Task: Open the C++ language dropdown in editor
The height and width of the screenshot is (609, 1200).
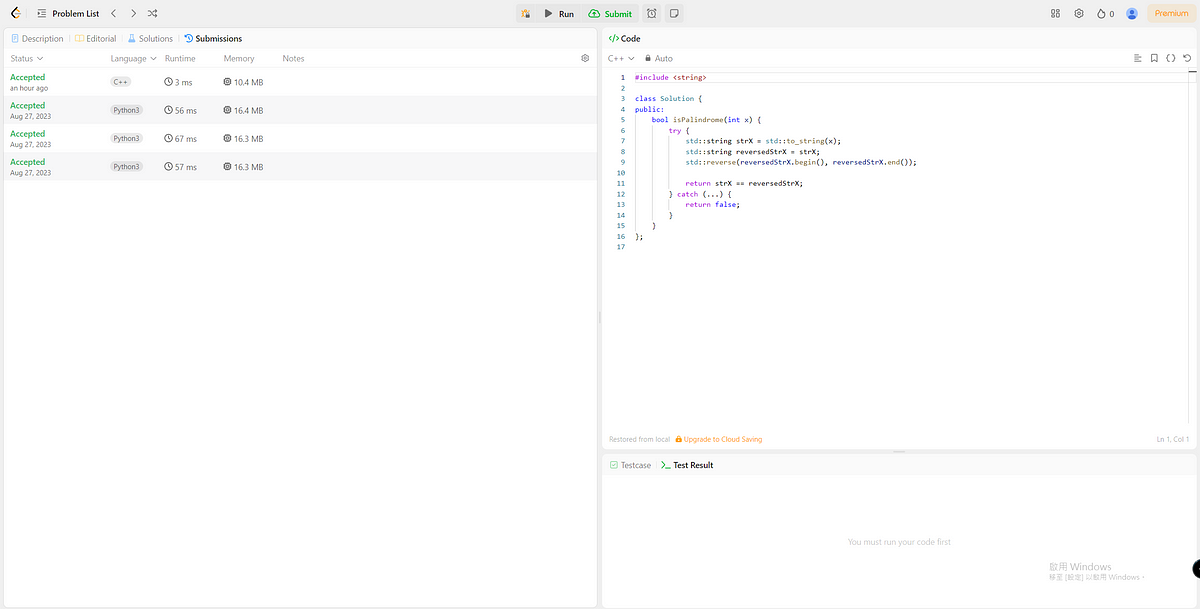Action: [621, 59]
